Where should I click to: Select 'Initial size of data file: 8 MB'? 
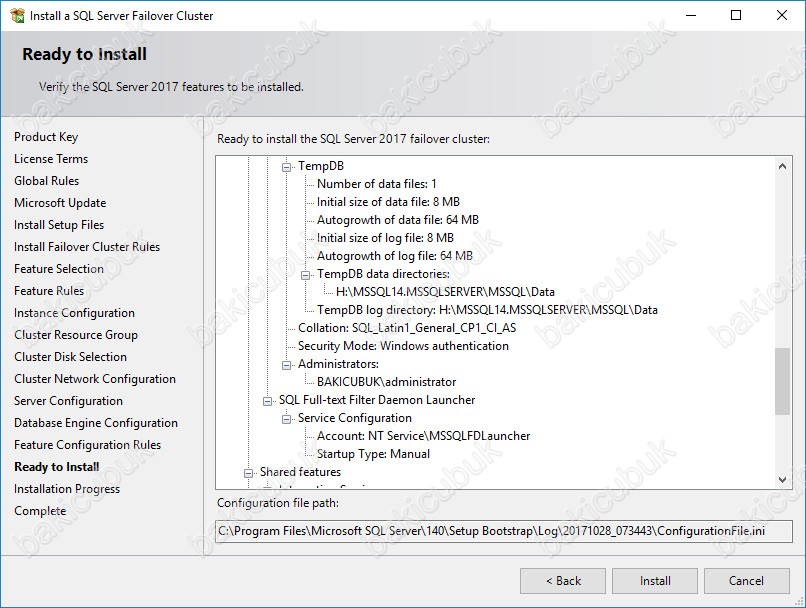coord(389,202)
